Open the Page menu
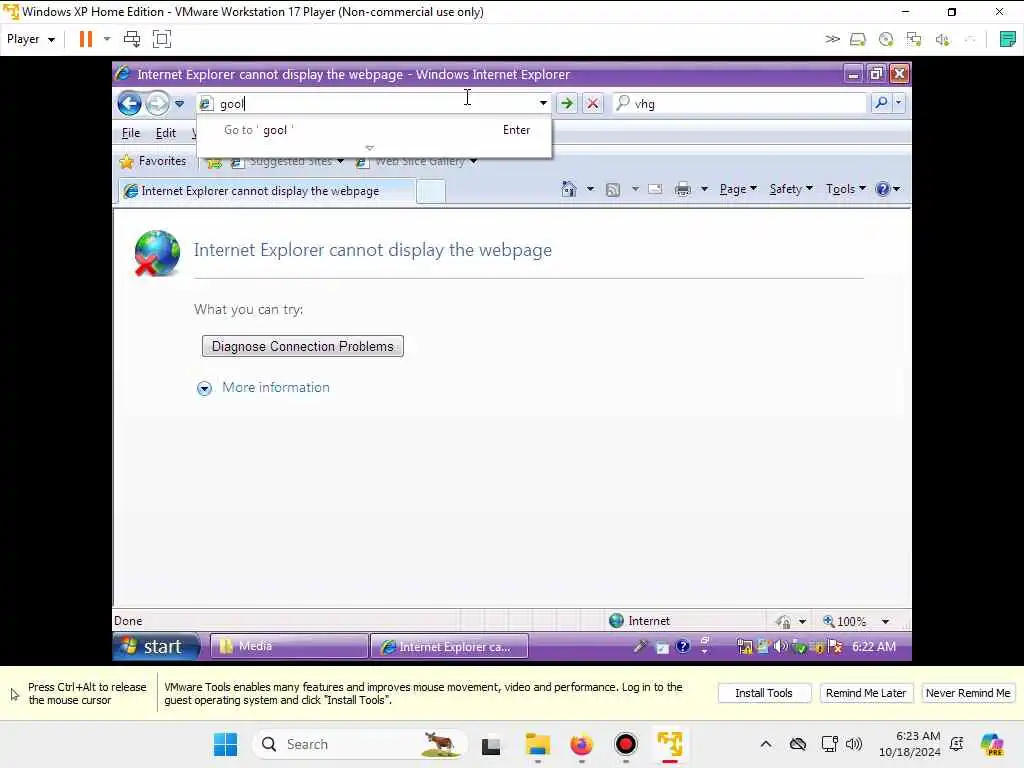The width and height of the screenshot is (1024, 768). [738, 189]
